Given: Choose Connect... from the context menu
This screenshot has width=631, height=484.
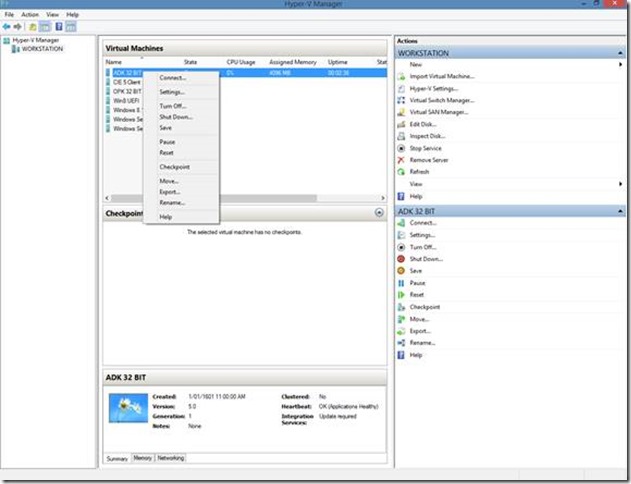Looking at the screenshot, I should (x=172, y=77).
